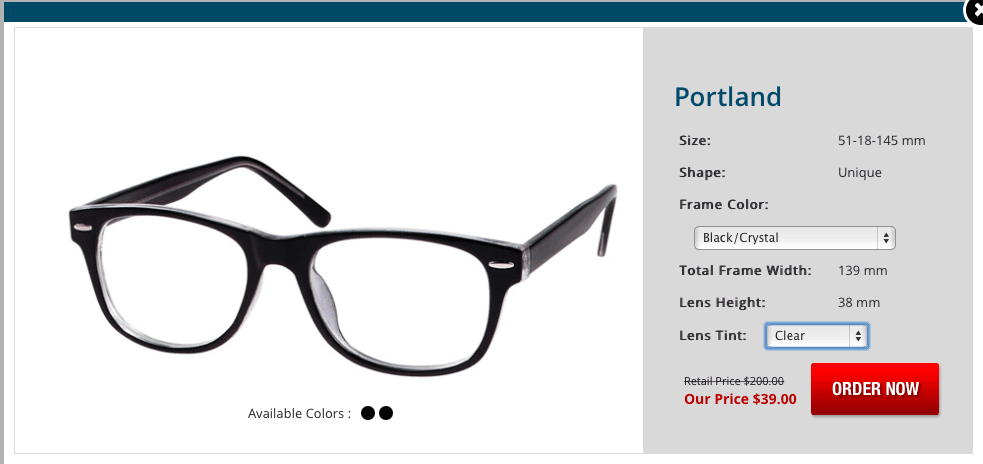Click the 38 mm lens height value
This screenshot has width=983, height=464.
click(859, 303)
